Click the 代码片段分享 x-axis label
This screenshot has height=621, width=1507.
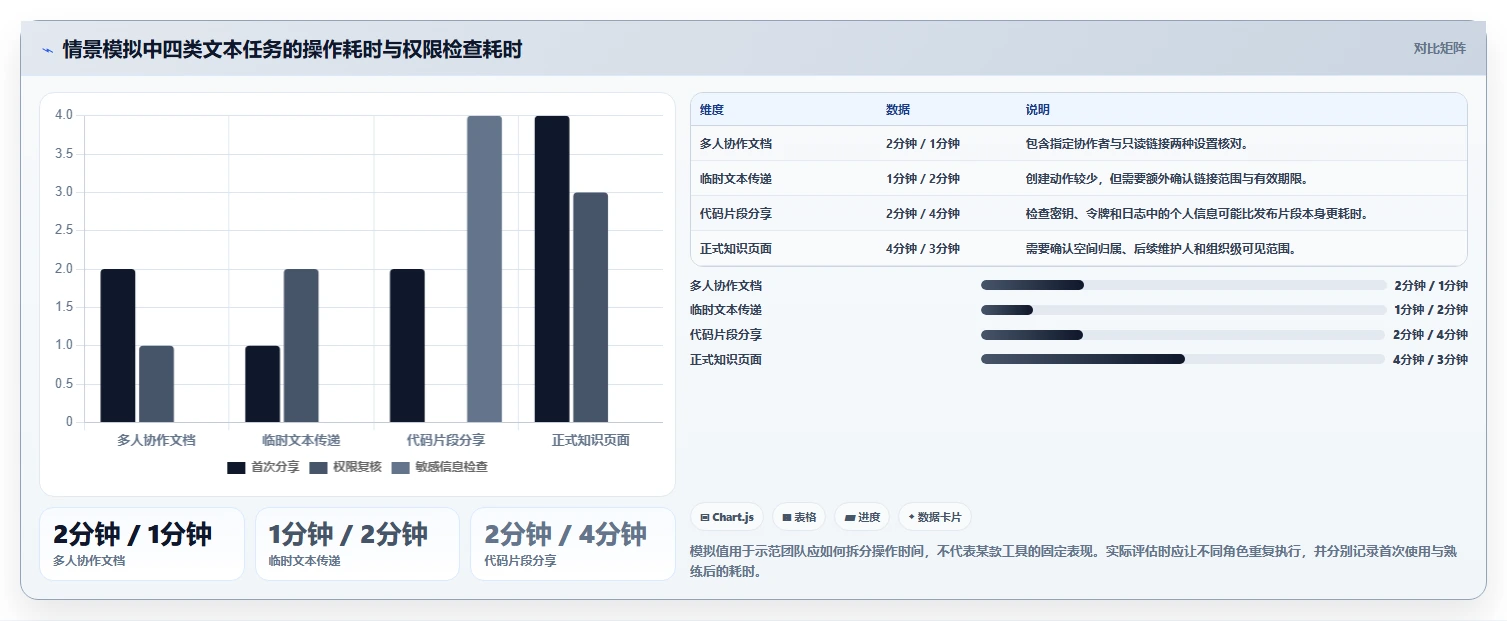446,440
